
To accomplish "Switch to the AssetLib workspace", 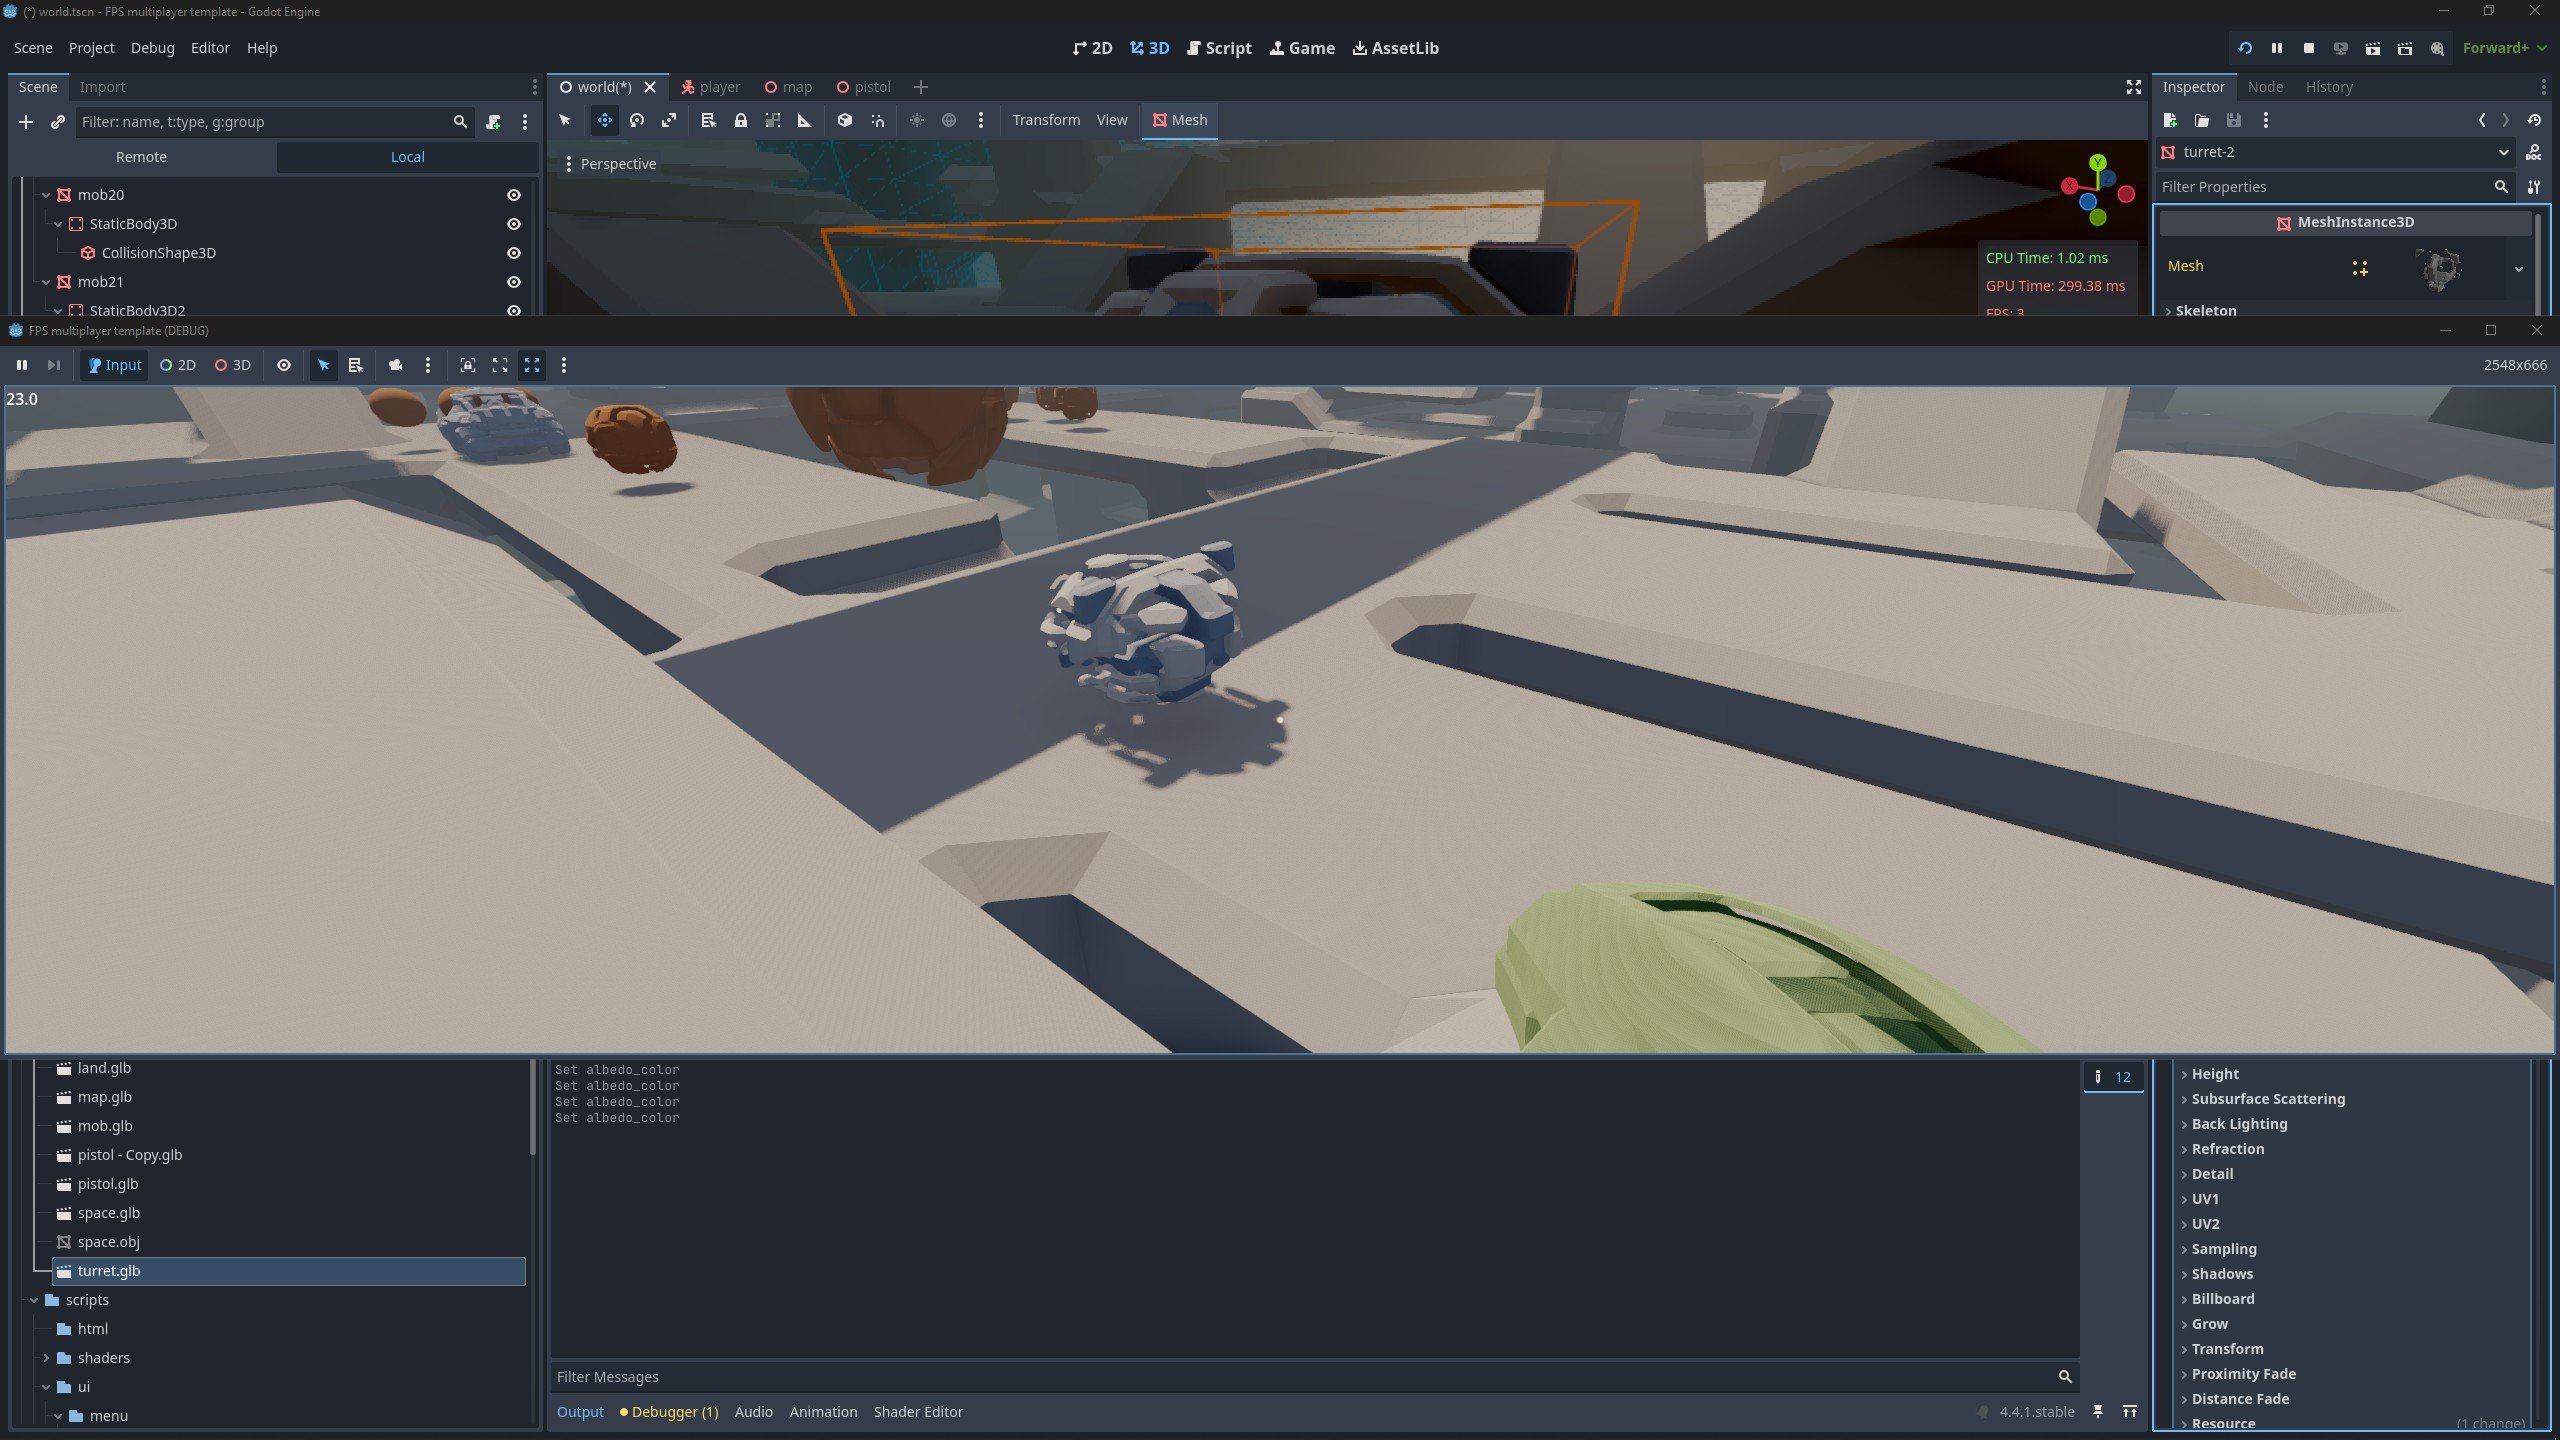I will pos(1396,48).
